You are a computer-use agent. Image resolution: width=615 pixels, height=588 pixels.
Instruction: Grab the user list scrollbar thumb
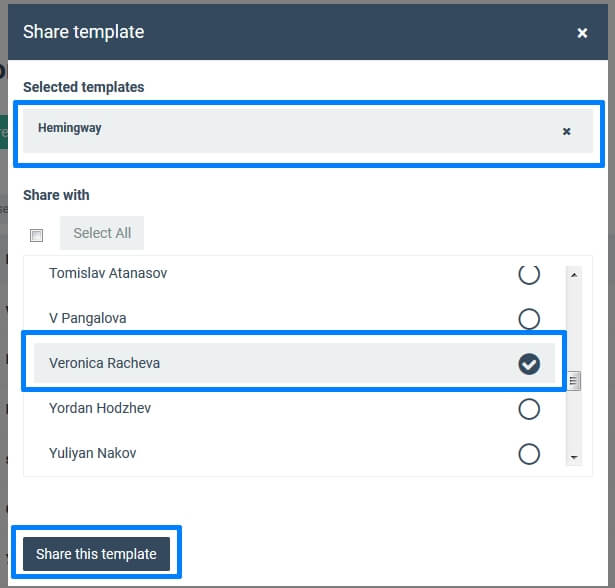(574, 380)
